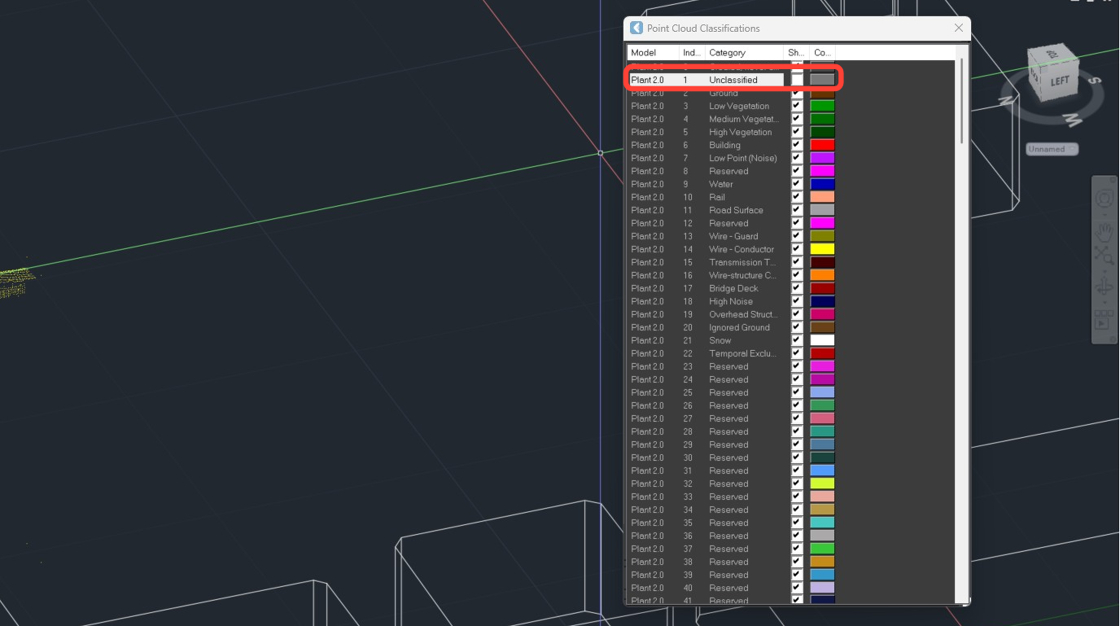The height and width of the screenshot is (626, 1120).
Task: Open the white color swatch for Snow
Action: coord(822,340)
